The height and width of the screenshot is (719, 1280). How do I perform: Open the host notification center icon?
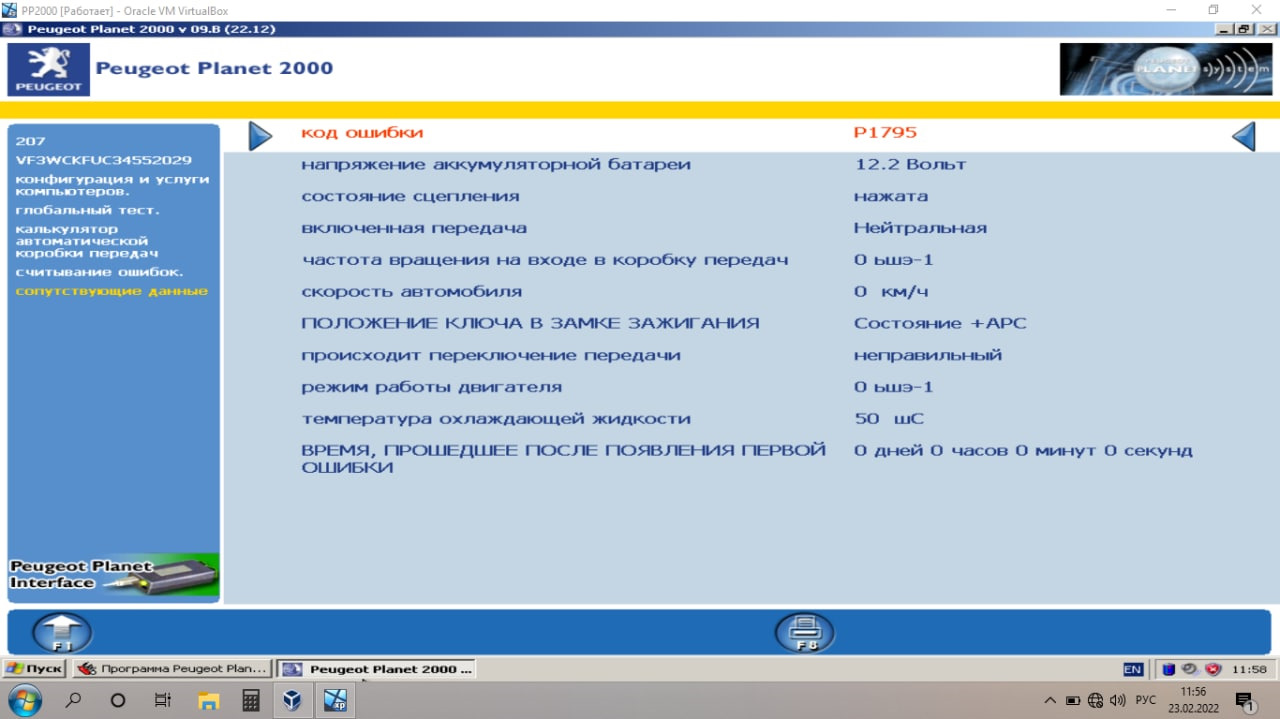1246,701
